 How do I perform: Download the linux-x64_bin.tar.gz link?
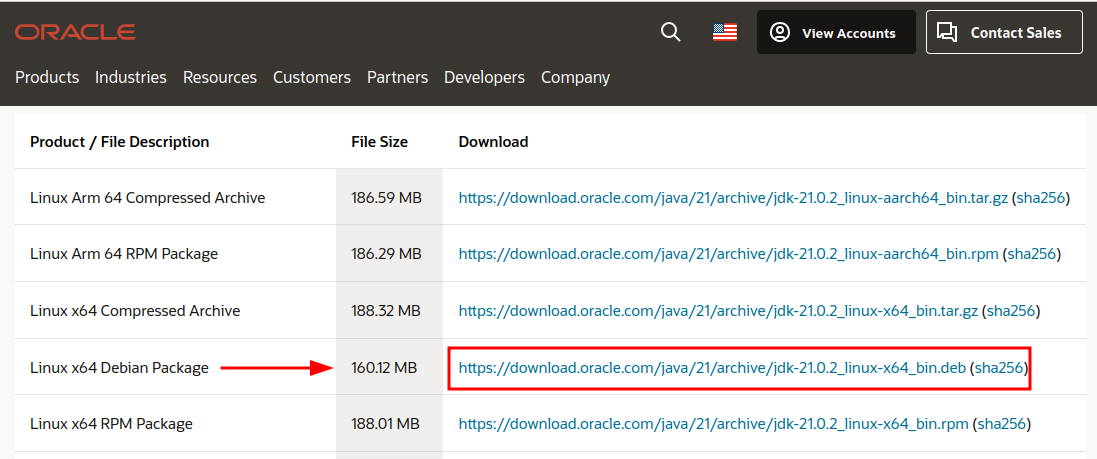[718, 311]
